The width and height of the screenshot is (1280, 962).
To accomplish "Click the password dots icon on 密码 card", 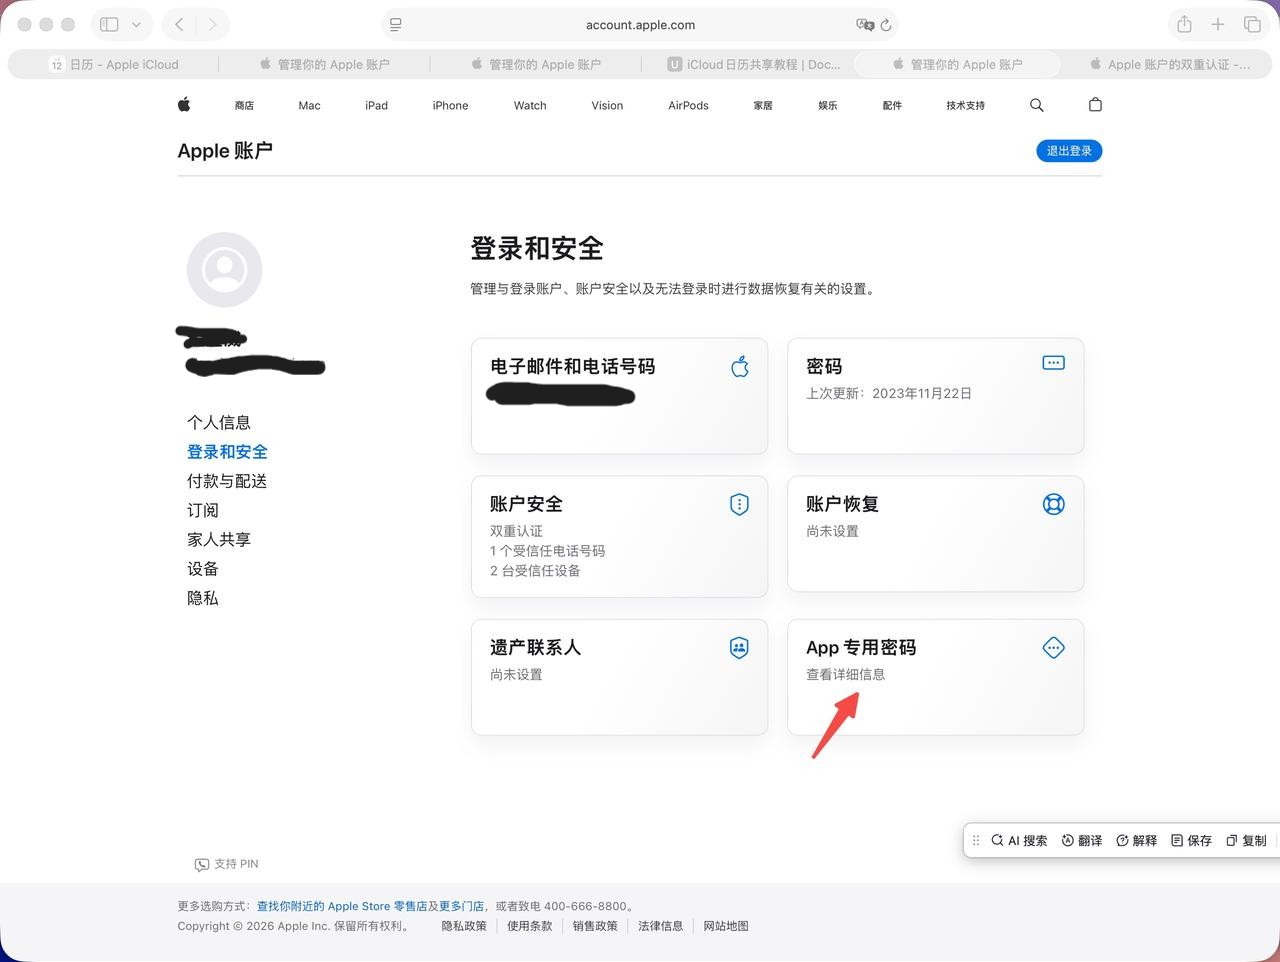I will pyautogui.click(x=1054, y=363).
